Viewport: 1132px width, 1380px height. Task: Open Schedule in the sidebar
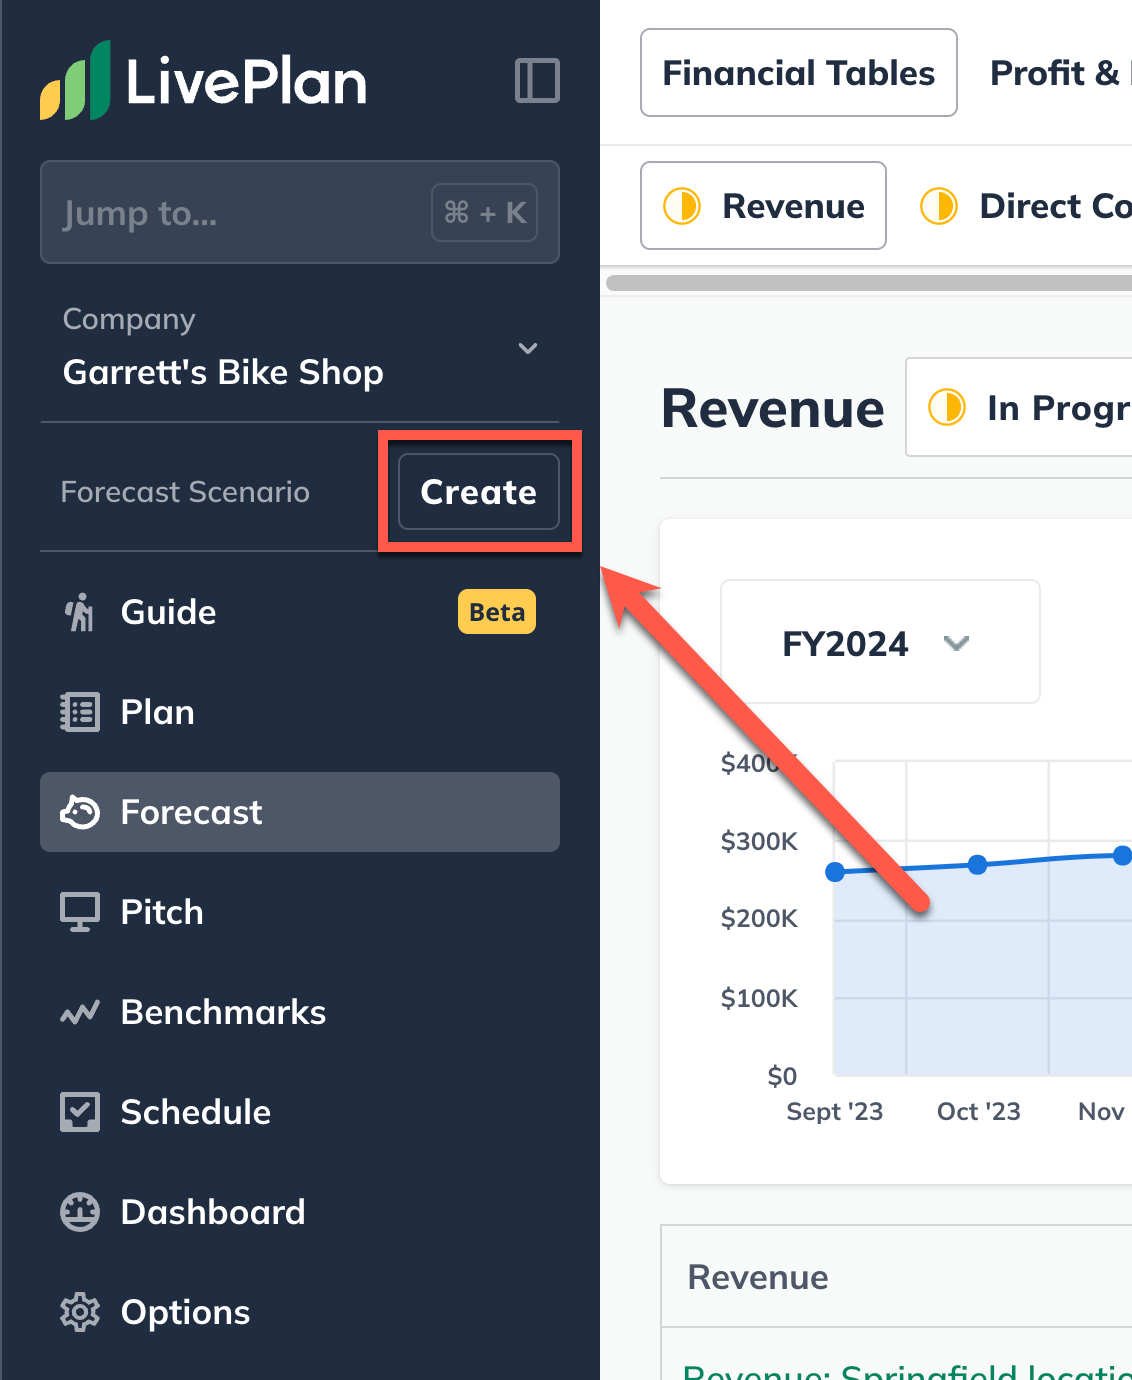click(x=299, y=1112)
